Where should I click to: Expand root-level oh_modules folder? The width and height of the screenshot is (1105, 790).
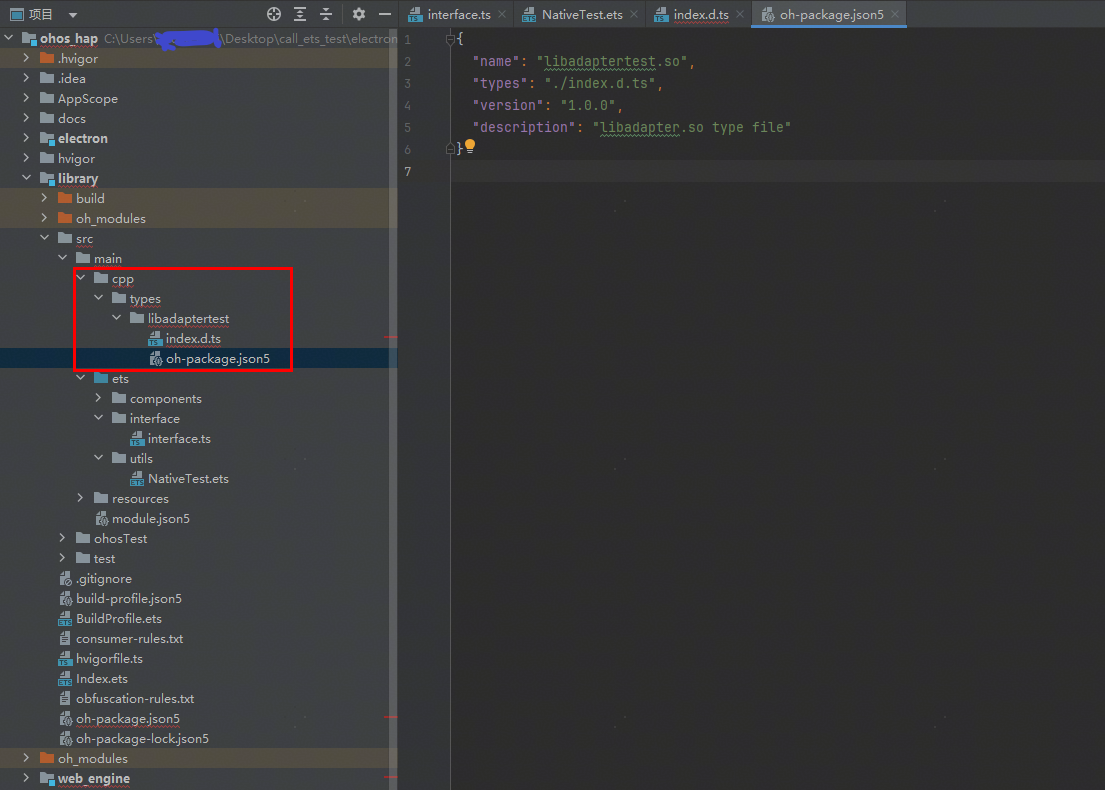point(26,758)
